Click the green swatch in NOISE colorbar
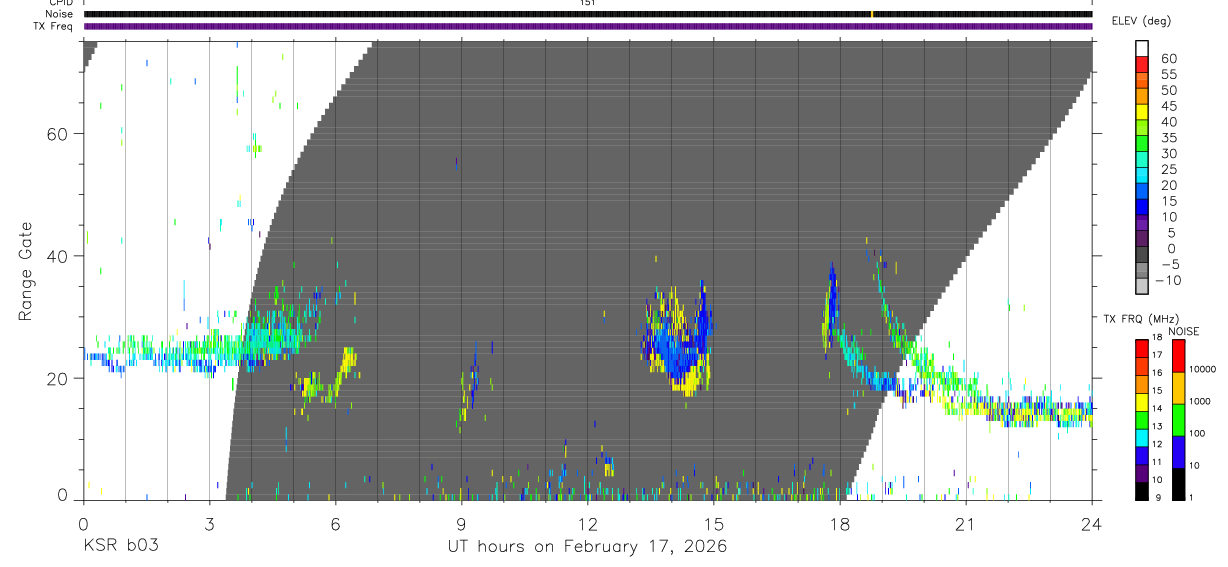 tap(1178, 419)
